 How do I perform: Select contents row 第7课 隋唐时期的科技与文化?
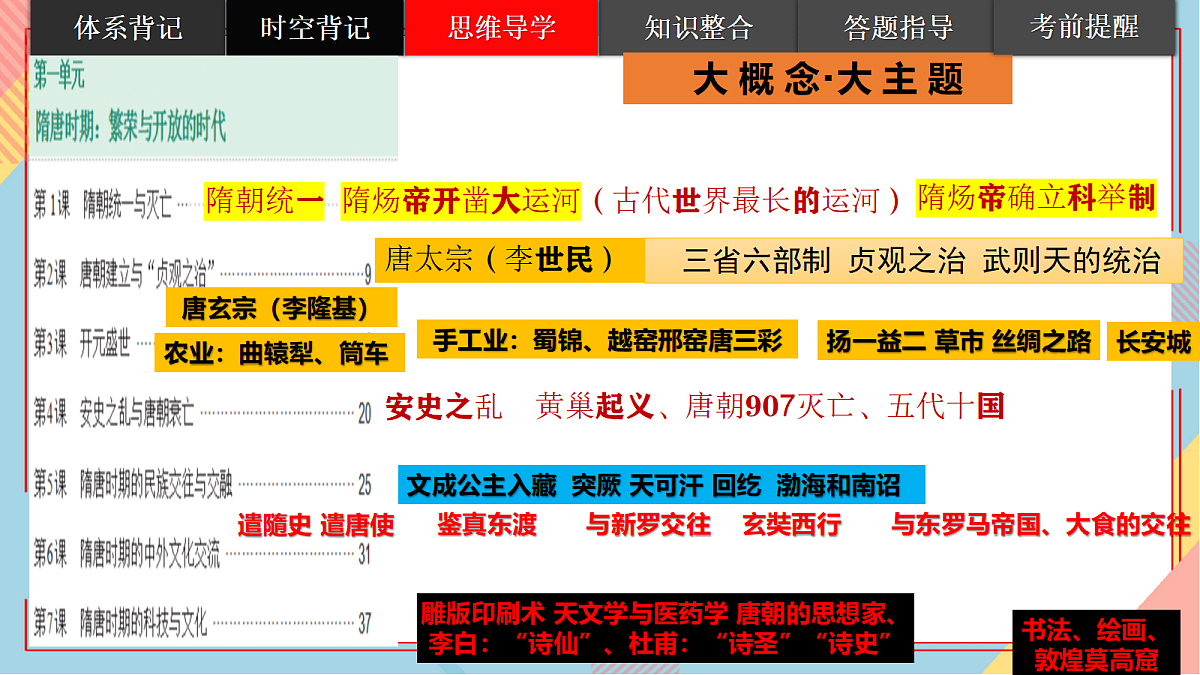(x=203, y=625)
